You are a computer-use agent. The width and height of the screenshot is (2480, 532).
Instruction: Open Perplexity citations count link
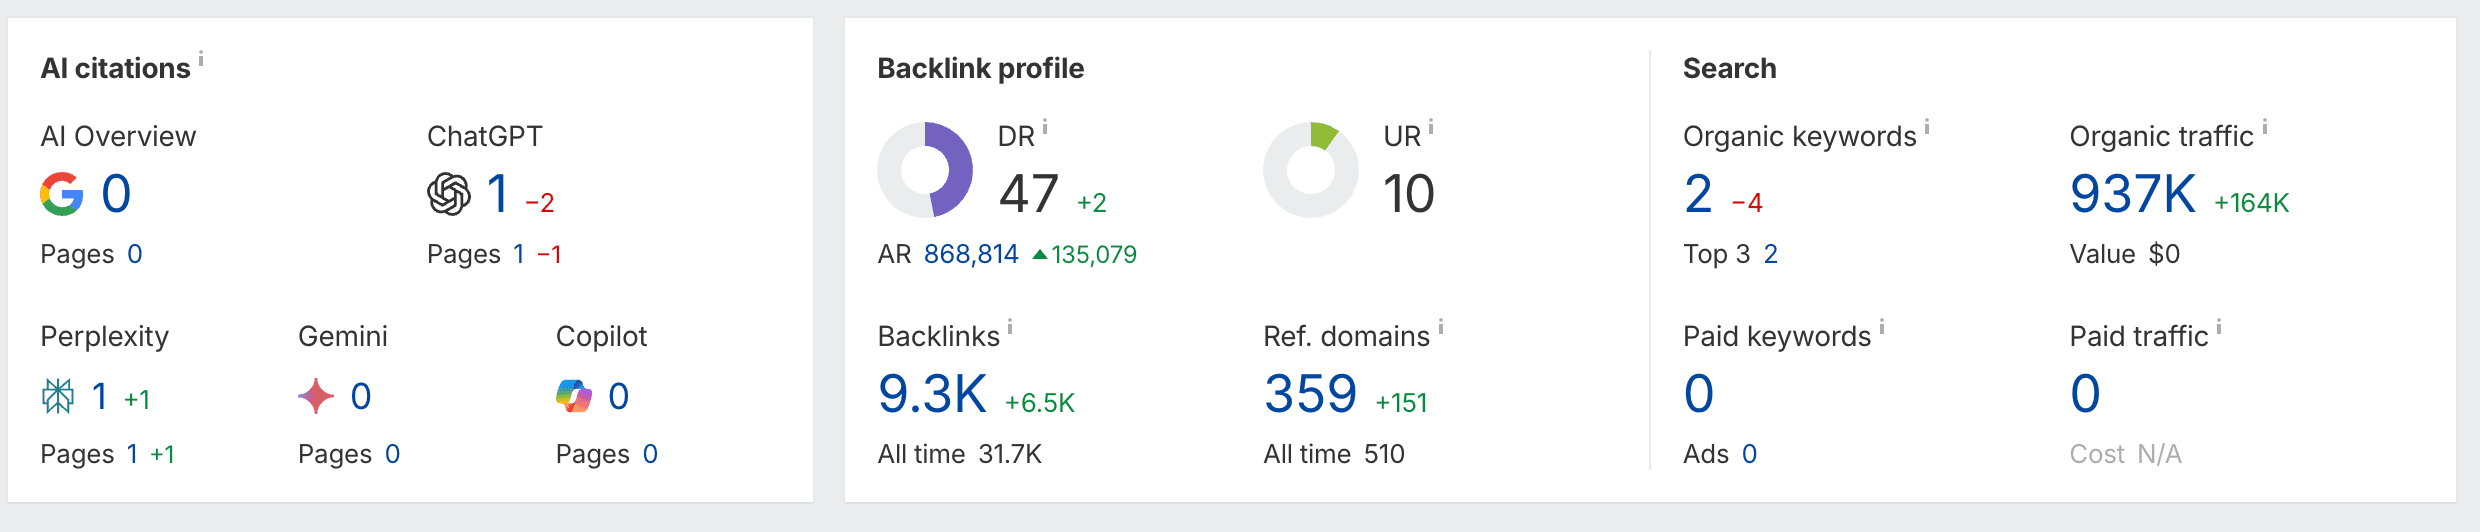[99, 397]
